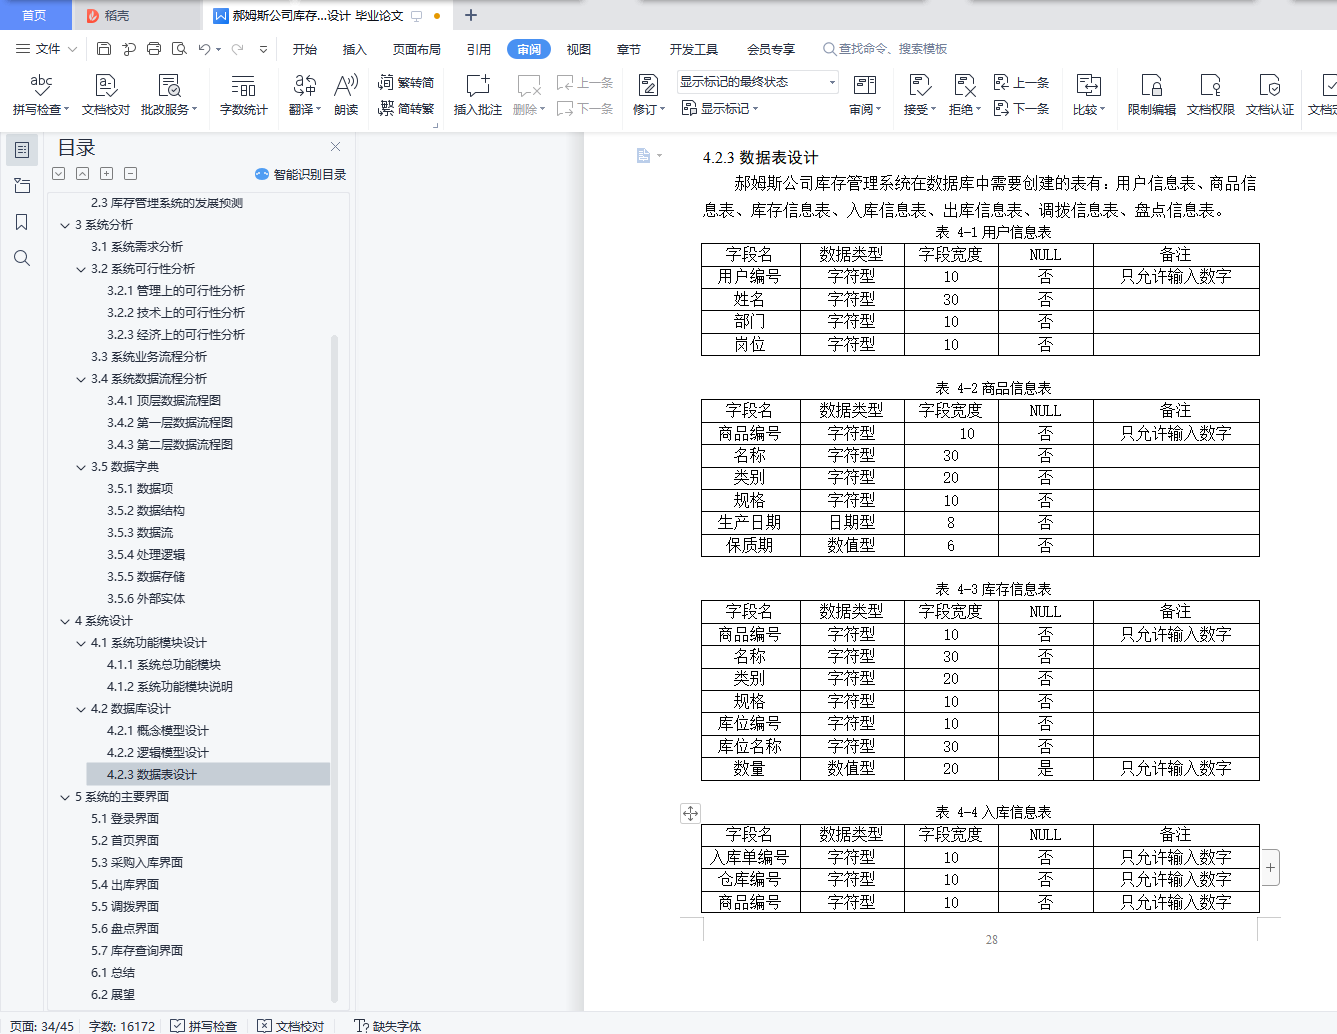Open the 显示标记 dropdown

point(720,108)
